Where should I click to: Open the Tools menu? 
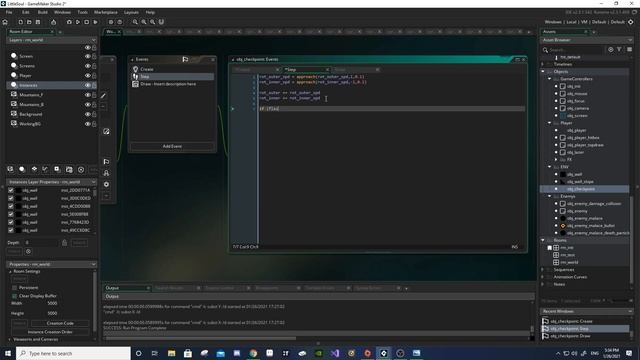pyautogui.click(x=82, y=12)
